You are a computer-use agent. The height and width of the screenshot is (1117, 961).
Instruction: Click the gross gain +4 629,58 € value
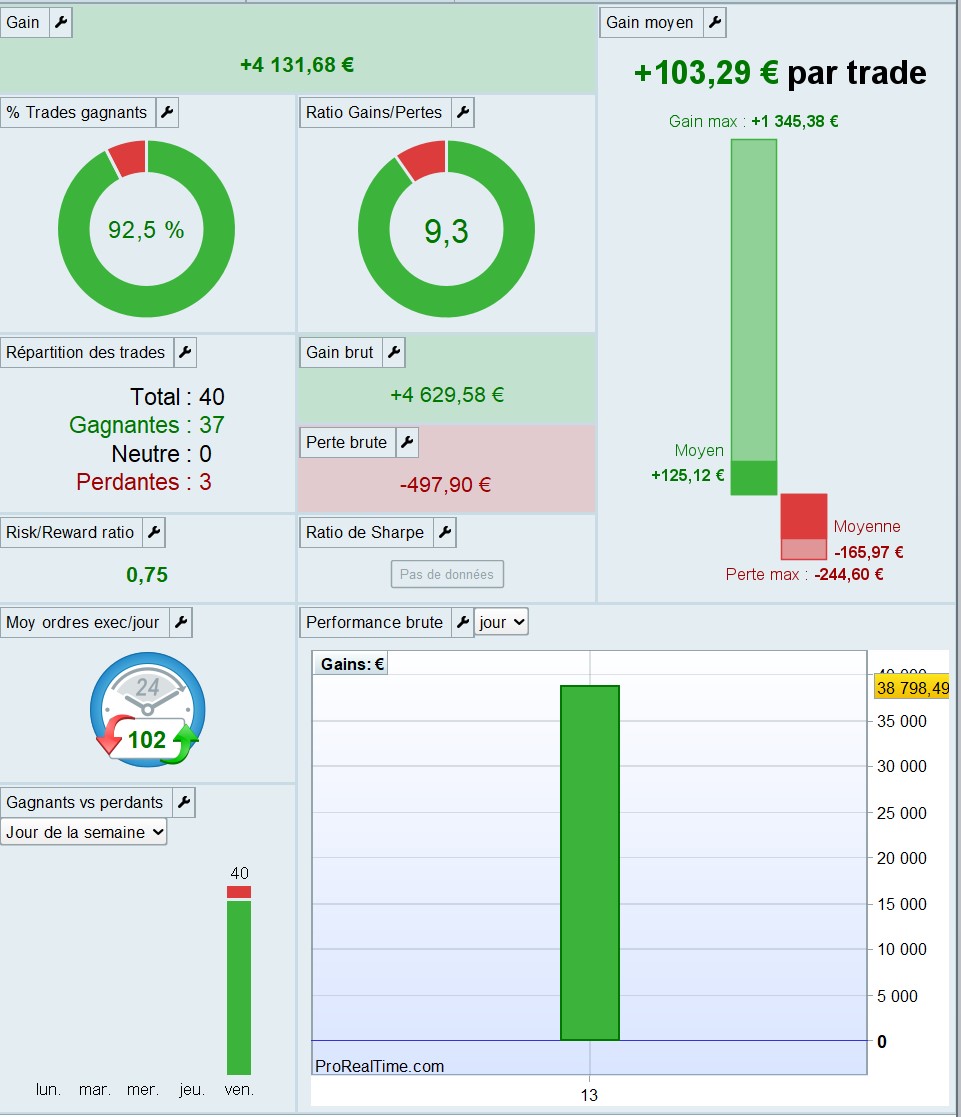447,395
